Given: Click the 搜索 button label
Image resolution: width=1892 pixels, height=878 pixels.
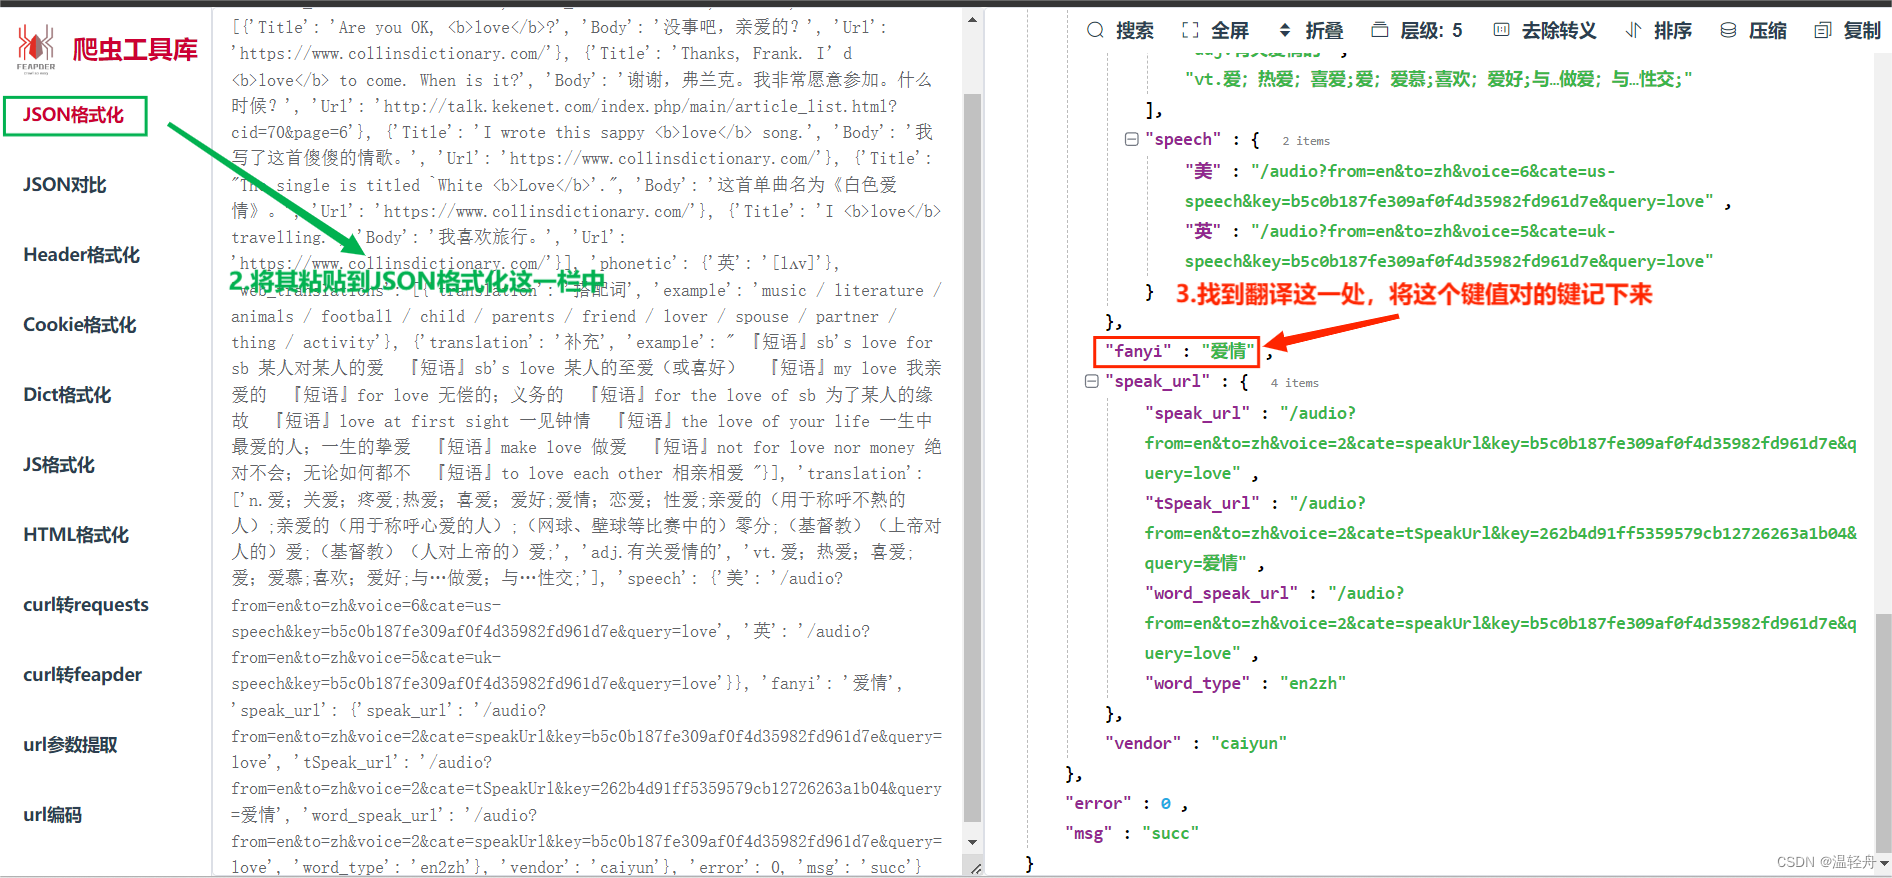Looking at the screenshot, I should coord(1135,30).
